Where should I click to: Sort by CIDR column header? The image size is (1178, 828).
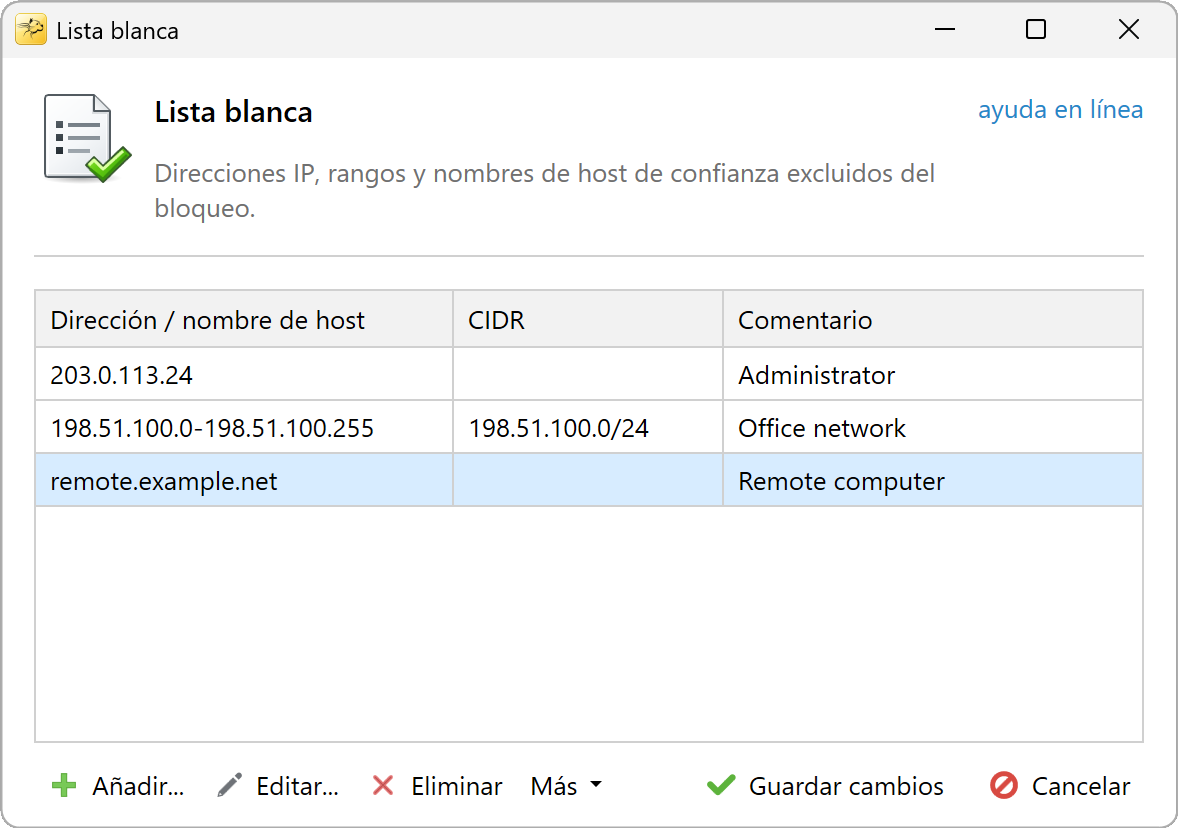pos(588,319)
